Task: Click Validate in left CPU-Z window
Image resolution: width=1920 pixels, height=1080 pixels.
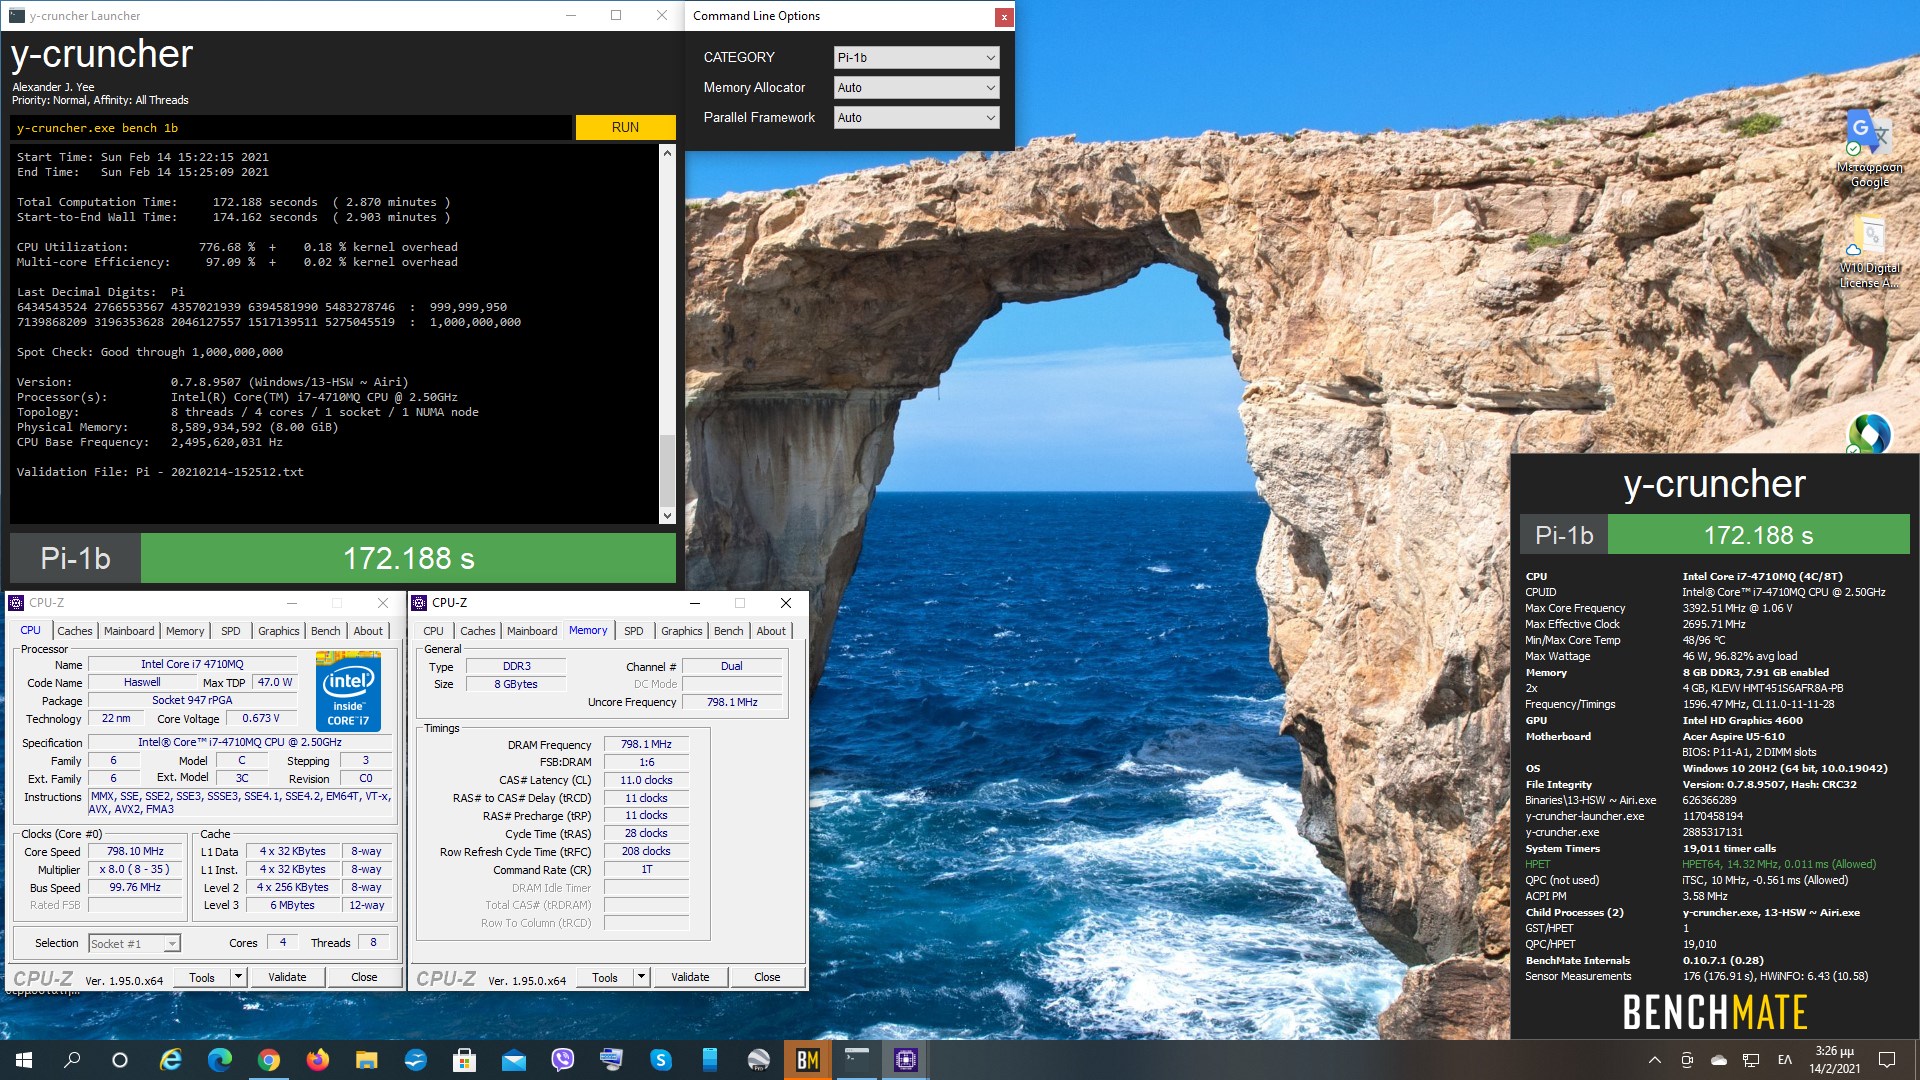Action: [x=287, y=977]
